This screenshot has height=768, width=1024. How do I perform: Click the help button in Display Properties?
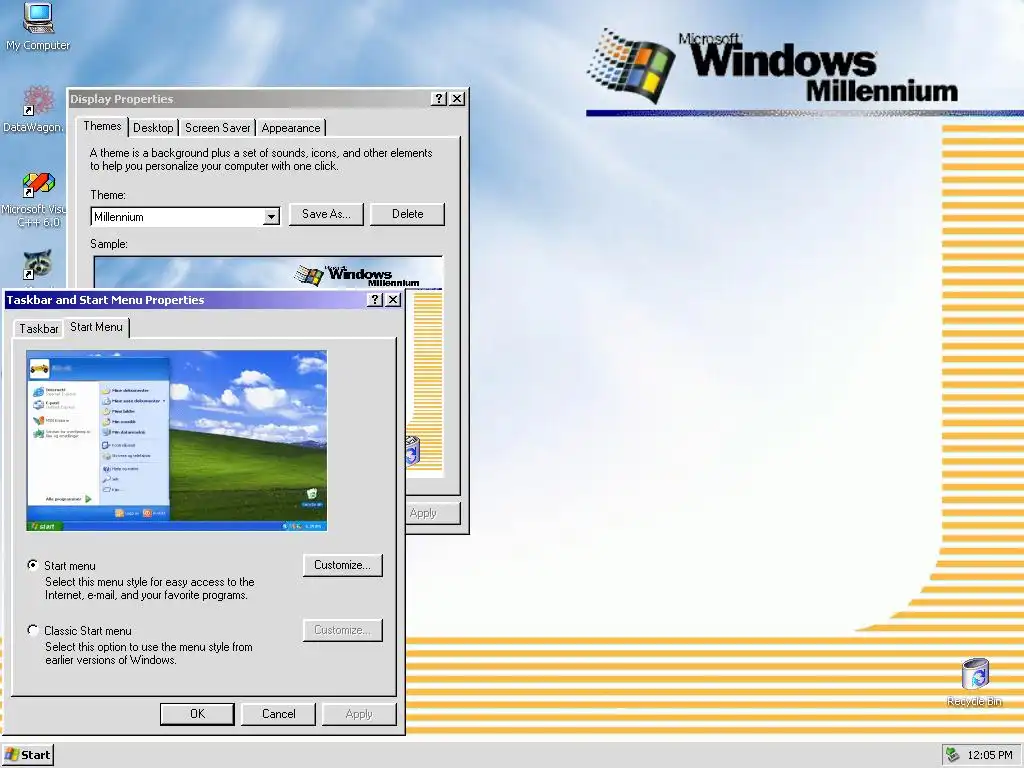439,99
